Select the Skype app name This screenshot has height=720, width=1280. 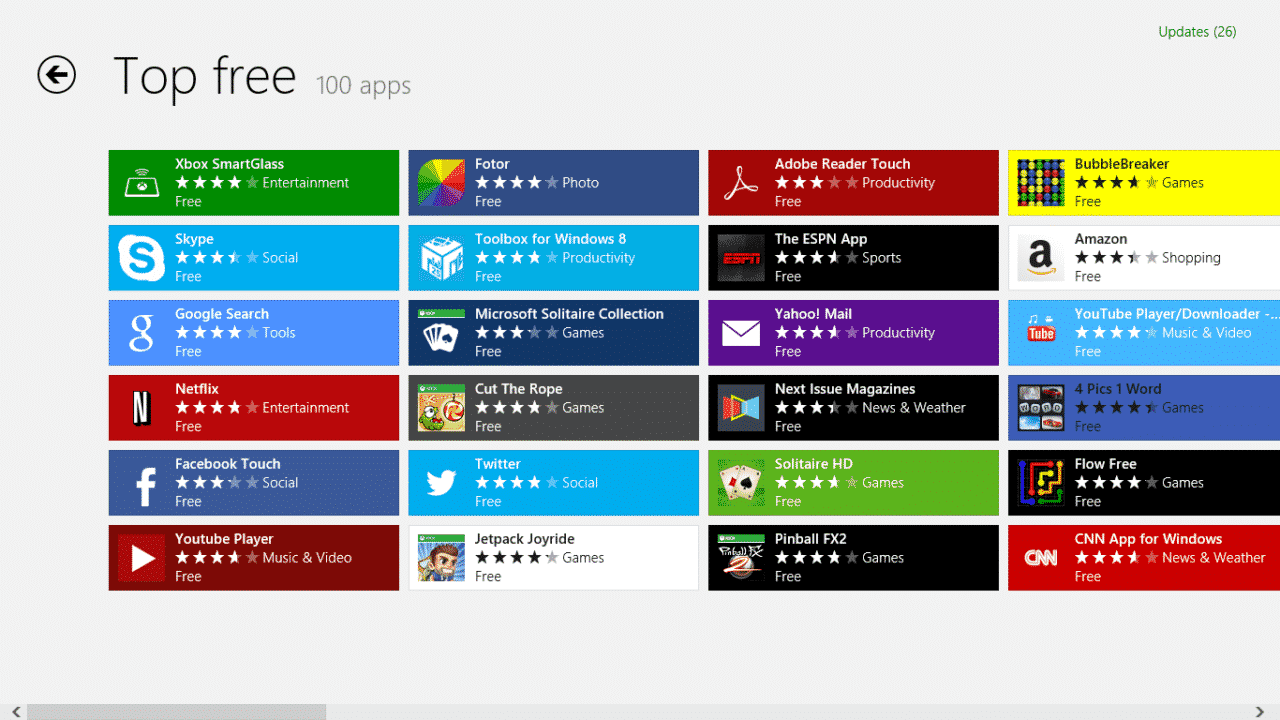click(x=194, y=239)
